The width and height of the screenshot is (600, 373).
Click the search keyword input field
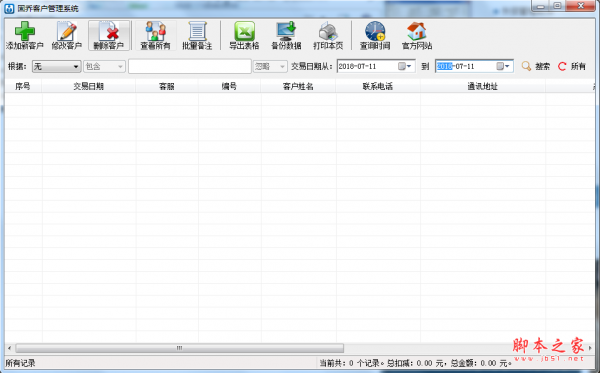[190, 67]
